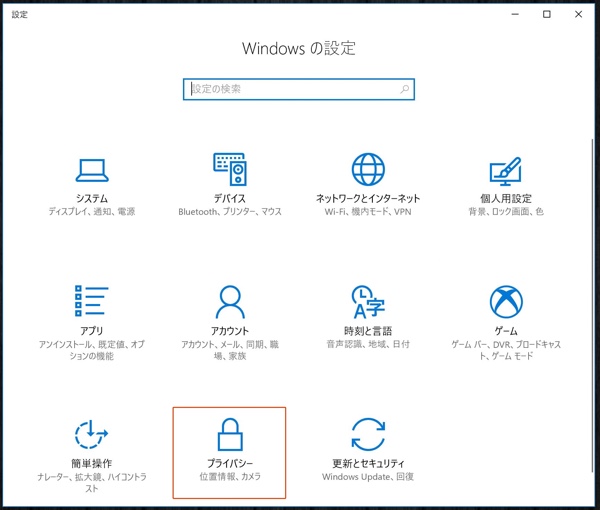The height and width of the screenshot is (510, 600).
Task: Click the 音声認識、地域、日付 description
Action: (x=368, y=344)
